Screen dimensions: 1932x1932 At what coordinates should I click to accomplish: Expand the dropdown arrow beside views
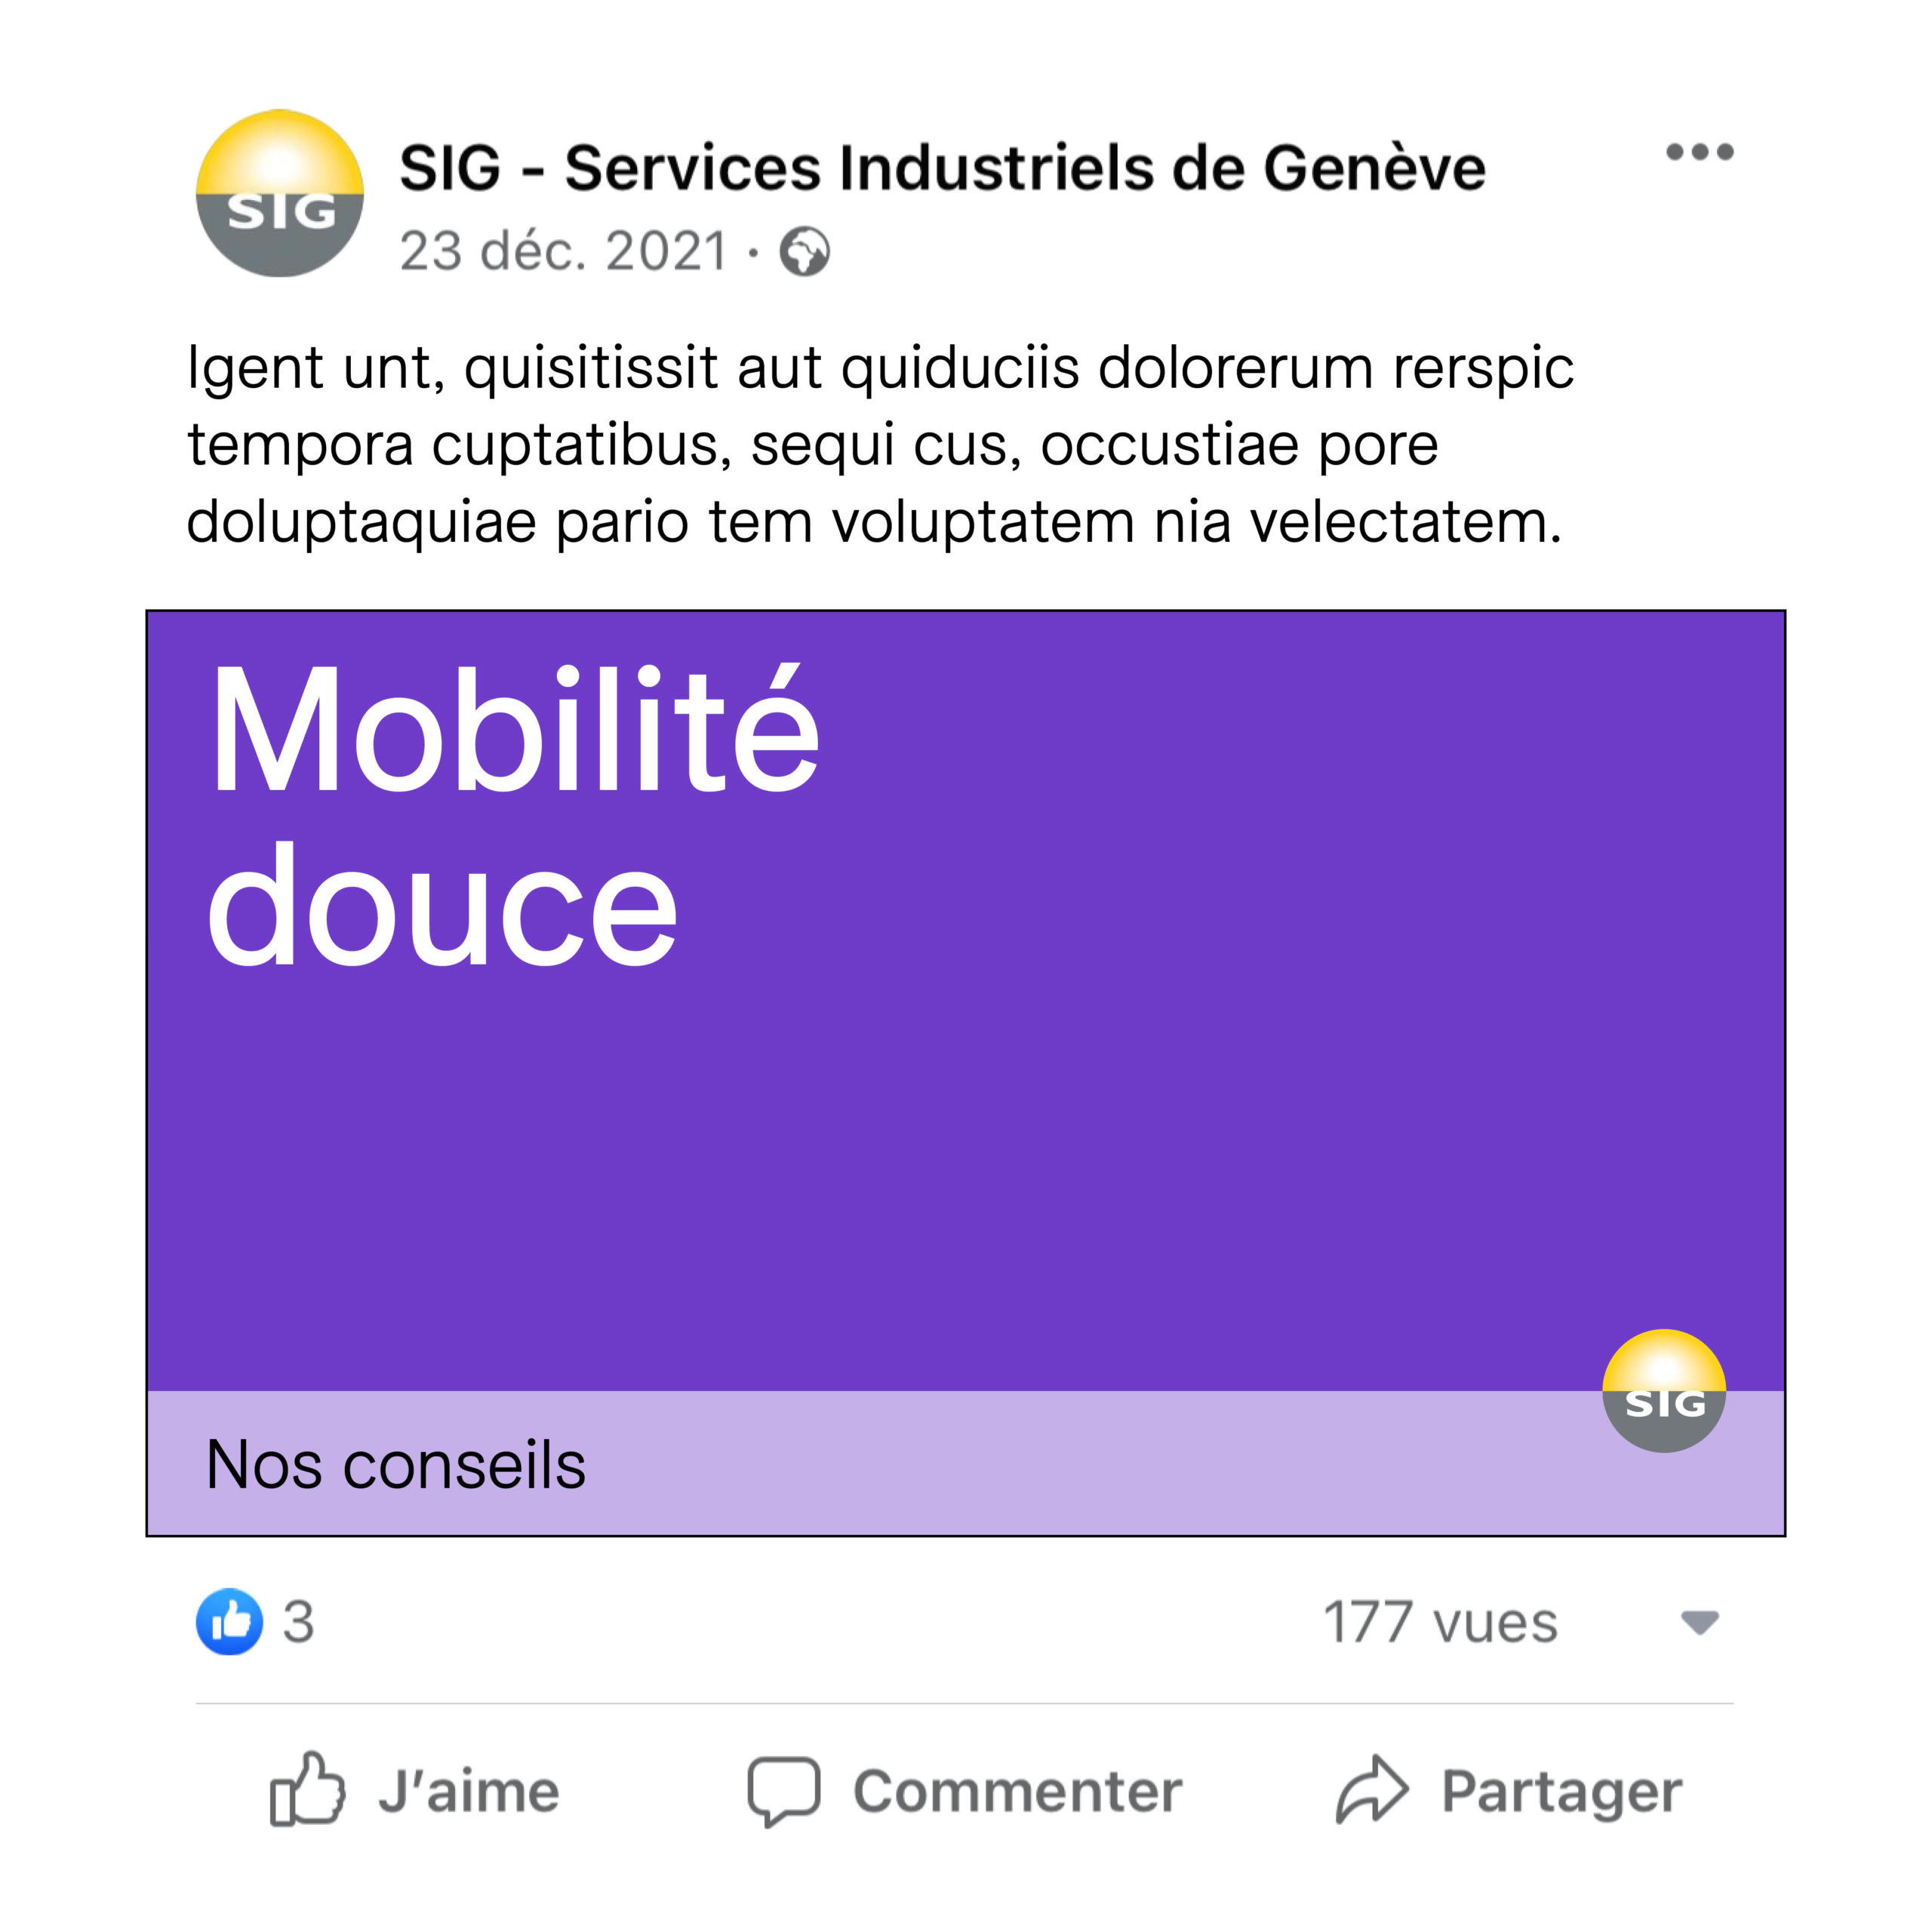coord(1699,1622)
